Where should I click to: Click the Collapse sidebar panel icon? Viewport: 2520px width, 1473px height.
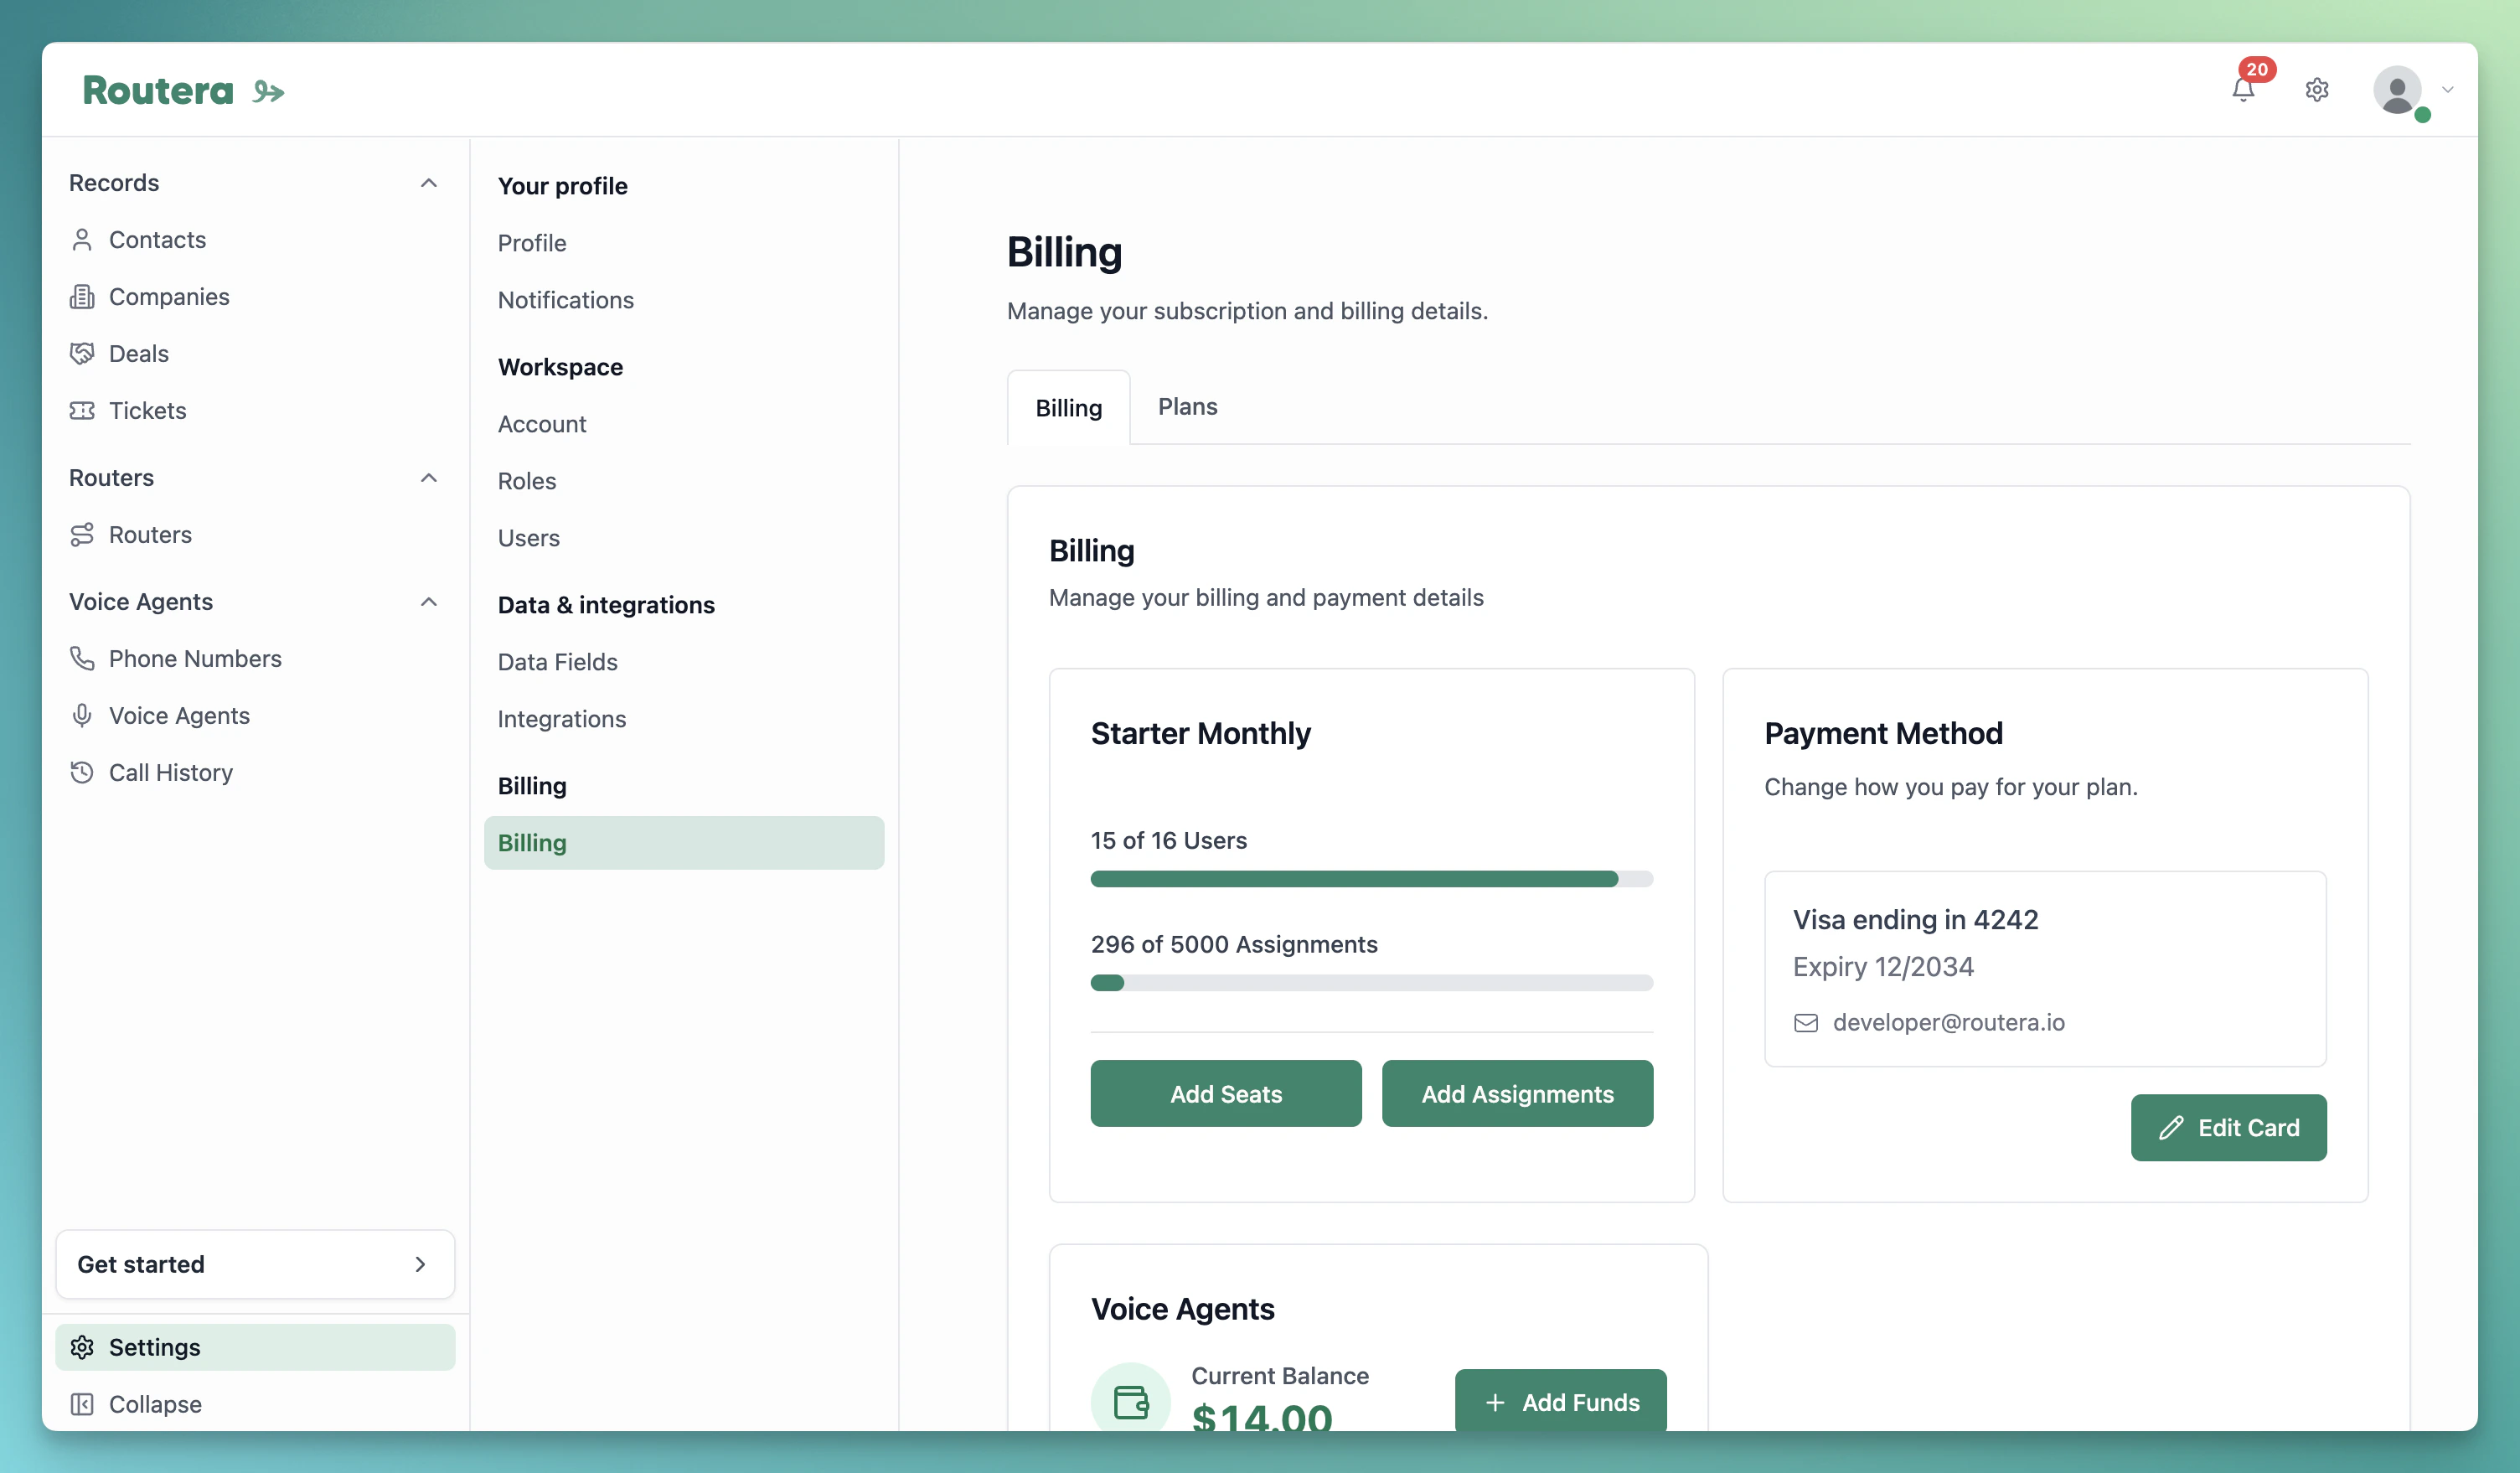82,1404
